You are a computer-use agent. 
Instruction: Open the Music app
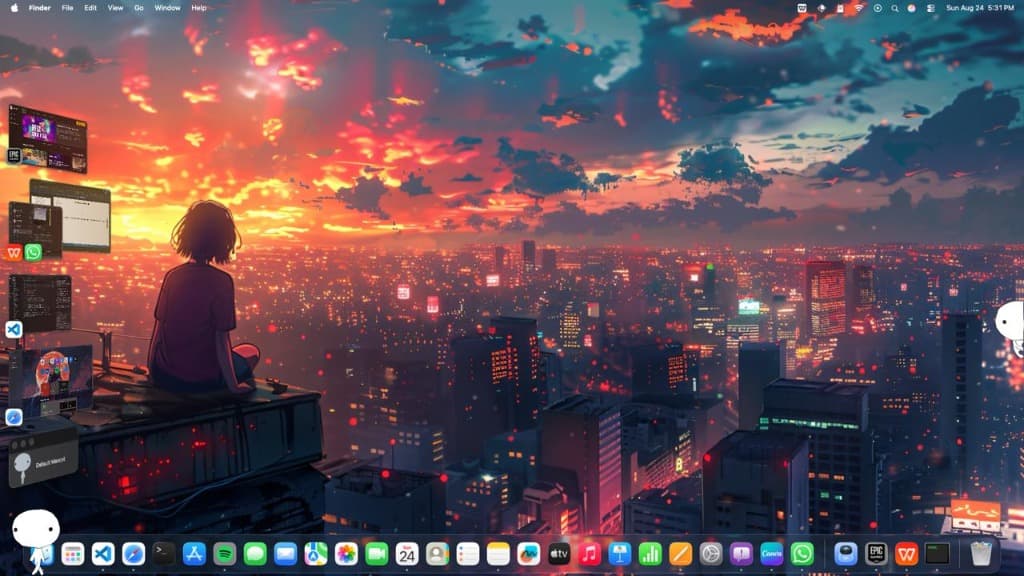pos(589,554)
